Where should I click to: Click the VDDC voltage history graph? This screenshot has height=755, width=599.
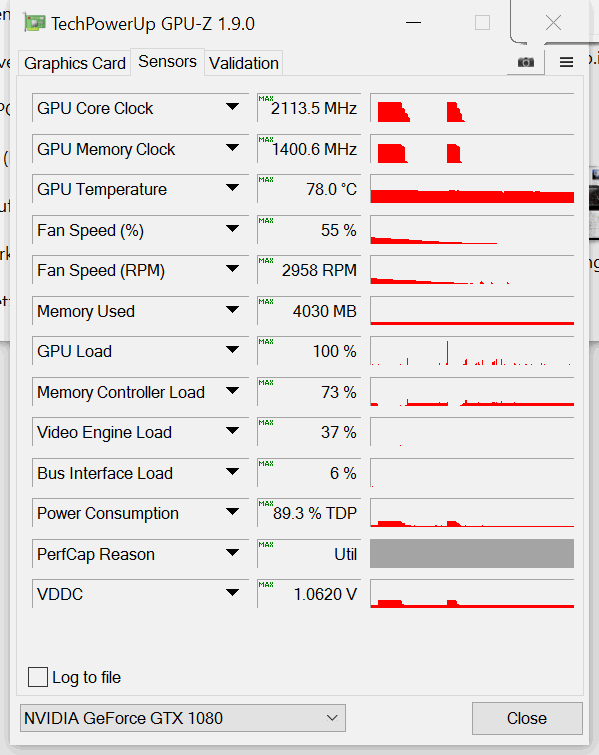pyautogui.click(x=472, y=594)
